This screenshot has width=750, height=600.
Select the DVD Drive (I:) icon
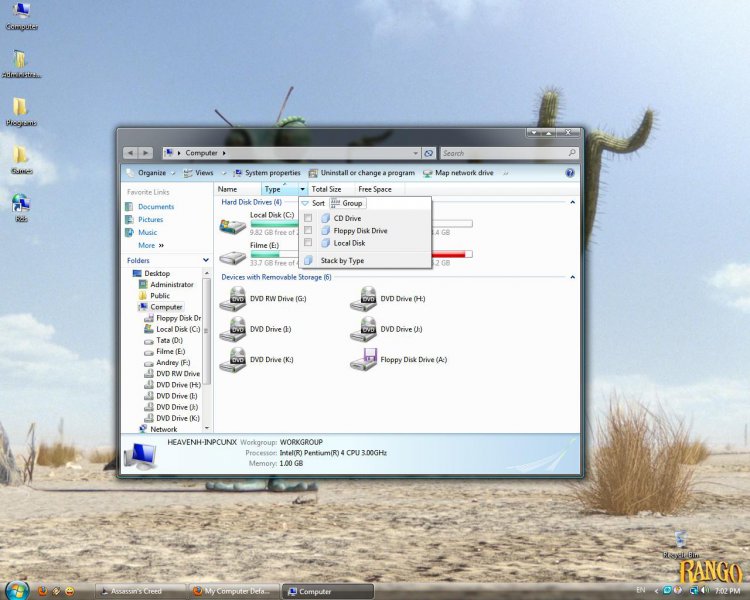point(232,329)
